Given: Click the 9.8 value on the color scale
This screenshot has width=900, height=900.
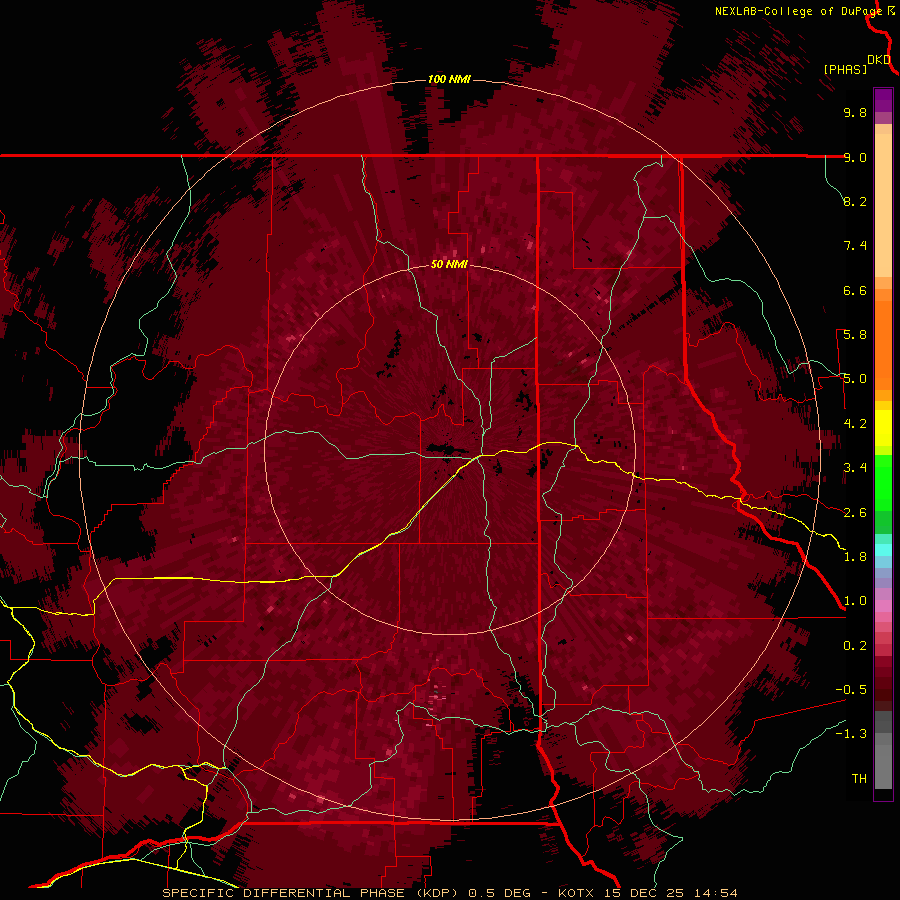Looking at the screenshot, I should tap(855, 112).
